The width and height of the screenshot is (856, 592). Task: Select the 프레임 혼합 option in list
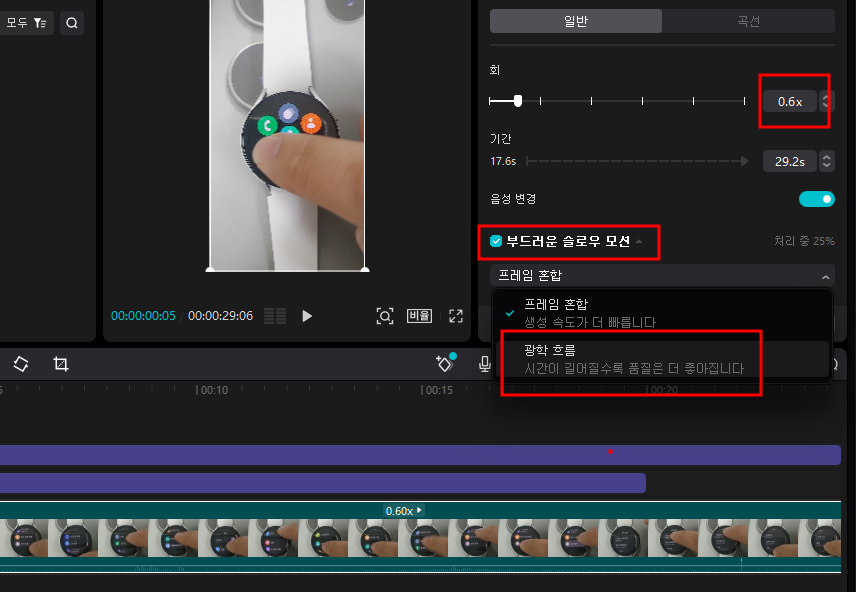662,313
